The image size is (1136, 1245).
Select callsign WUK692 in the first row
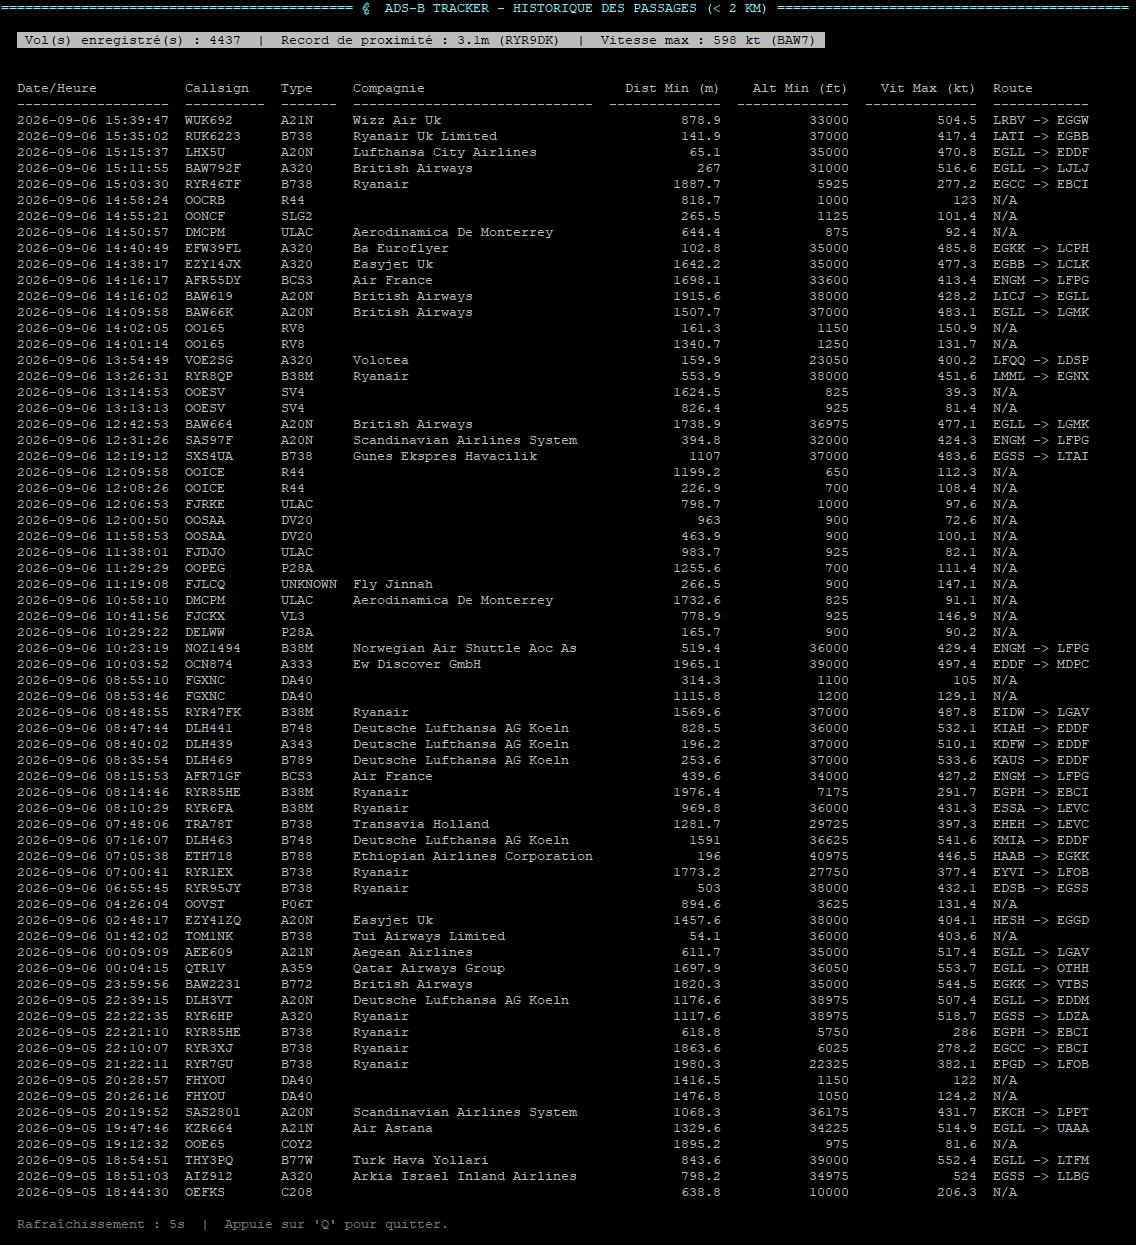[x=209, y=120]
